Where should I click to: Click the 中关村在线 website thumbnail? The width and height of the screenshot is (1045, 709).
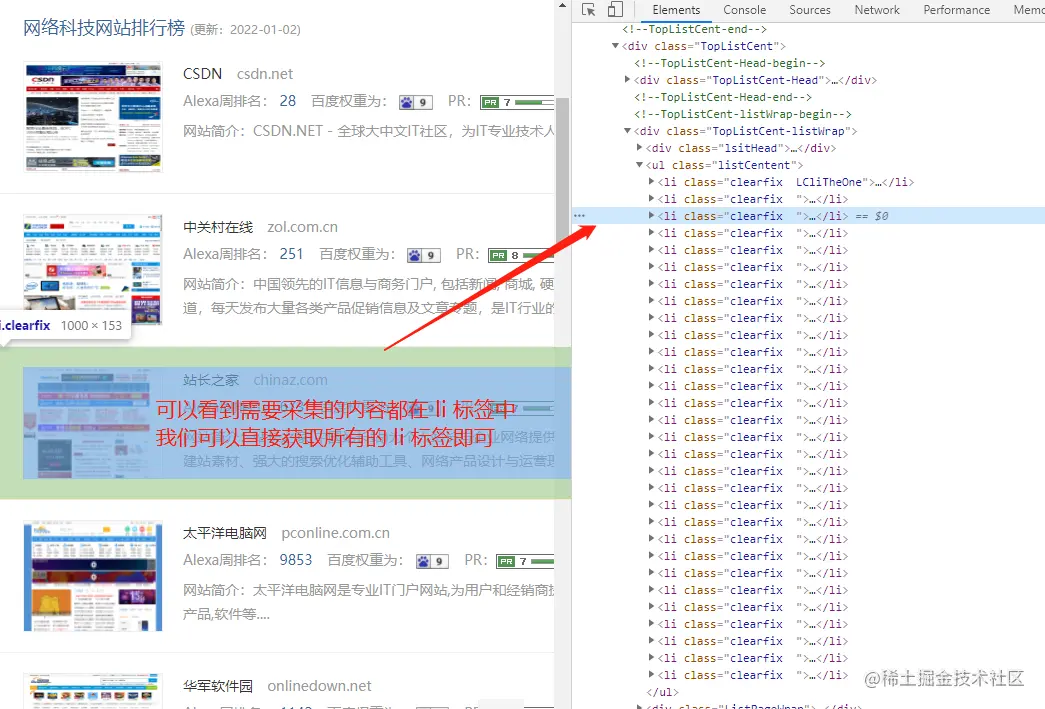[93, 269]
